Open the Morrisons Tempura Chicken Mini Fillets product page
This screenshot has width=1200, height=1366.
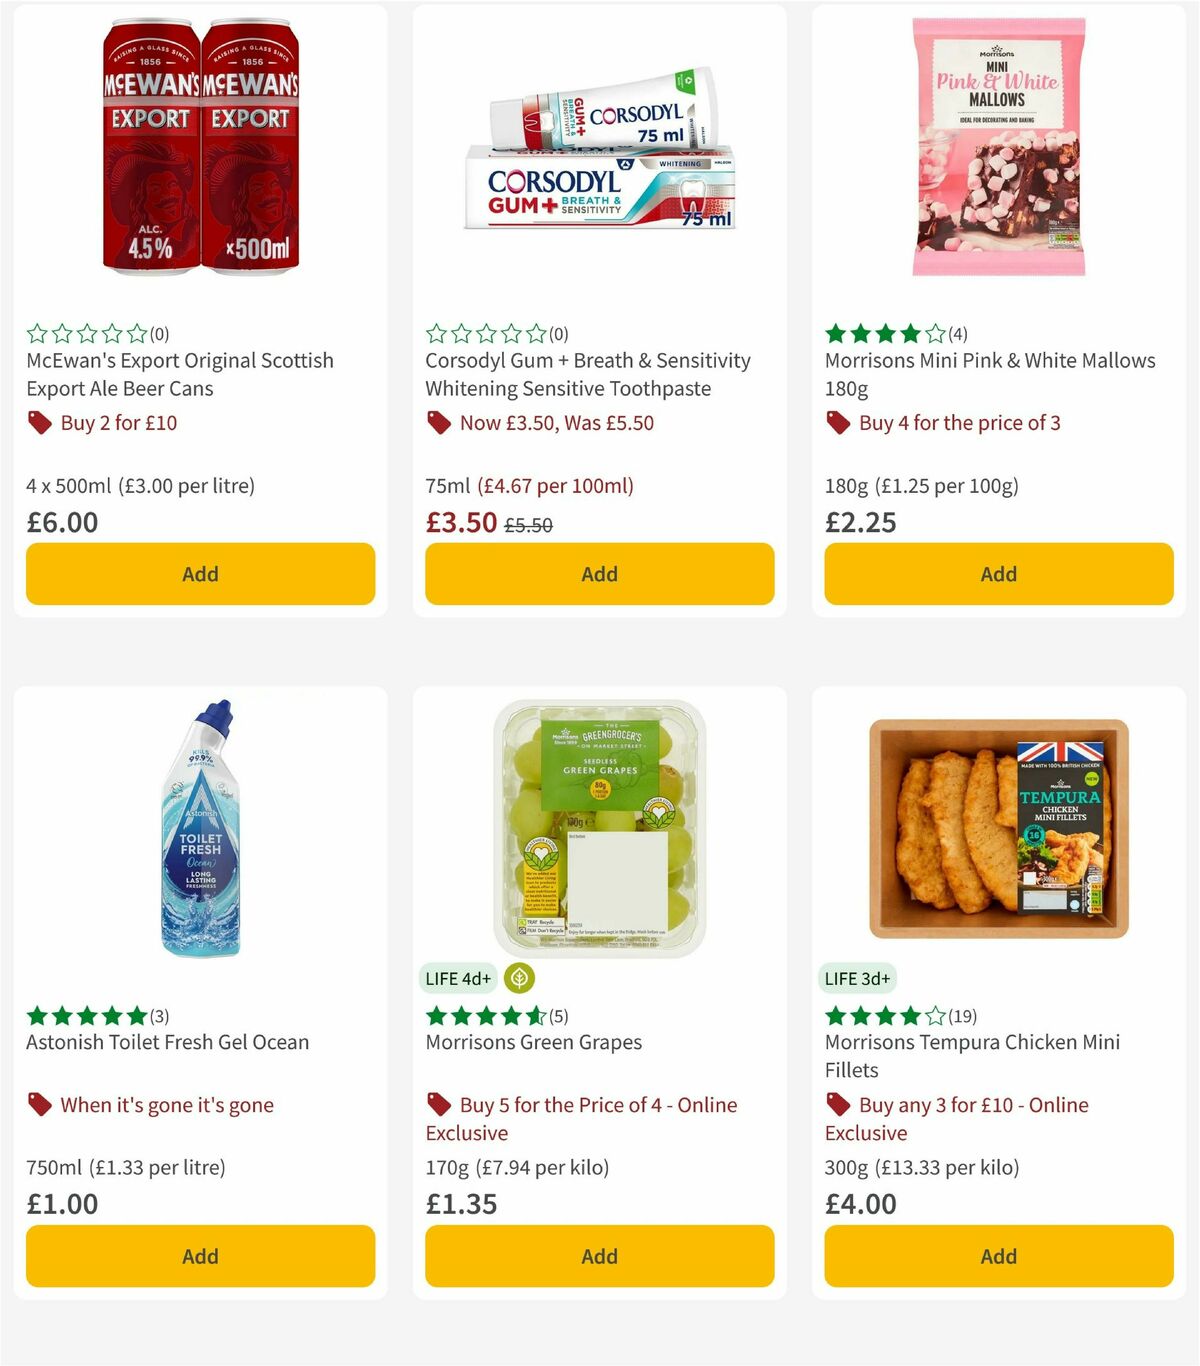[x=972, y=1056]
